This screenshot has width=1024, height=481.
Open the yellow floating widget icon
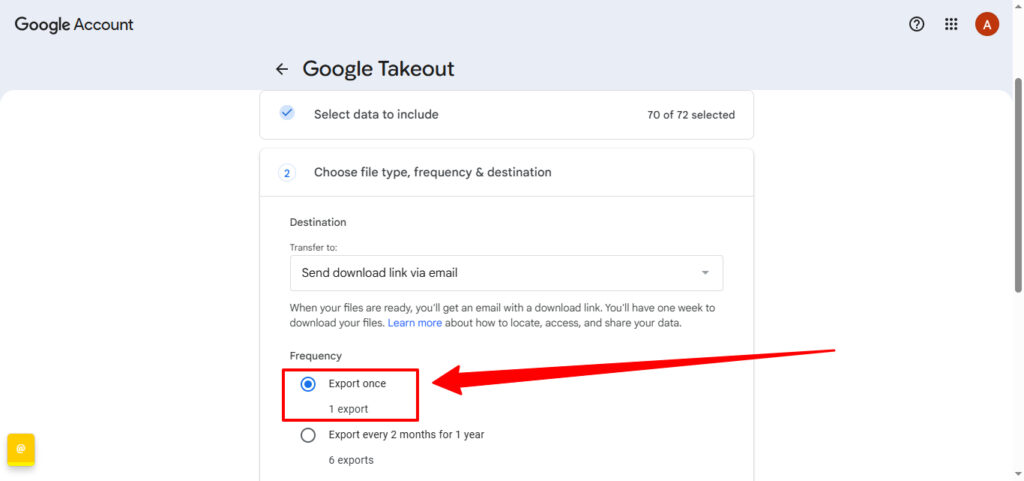pos(21,449)
